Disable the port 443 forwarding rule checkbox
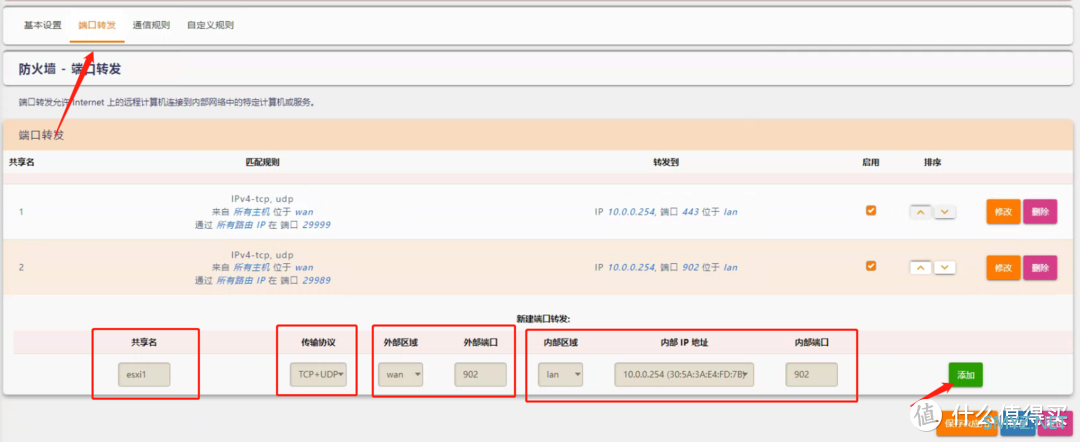This screenshot has height=442, width=1080. [x=871, y=211]
